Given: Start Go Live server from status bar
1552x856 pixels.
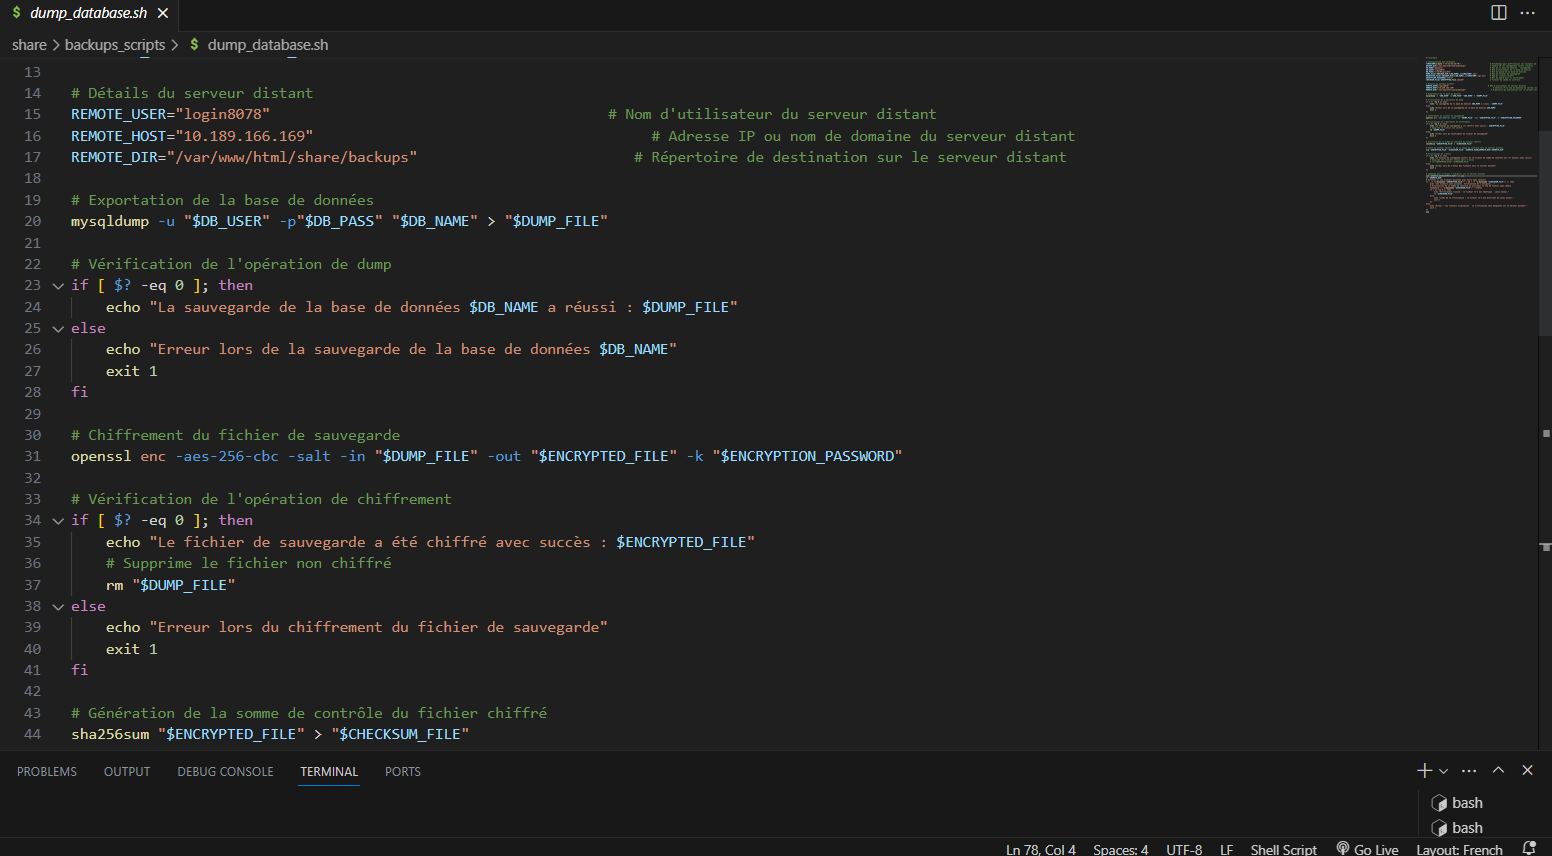Looking at the screenshot, I should pyautogui.click(x=1368, y=849).
